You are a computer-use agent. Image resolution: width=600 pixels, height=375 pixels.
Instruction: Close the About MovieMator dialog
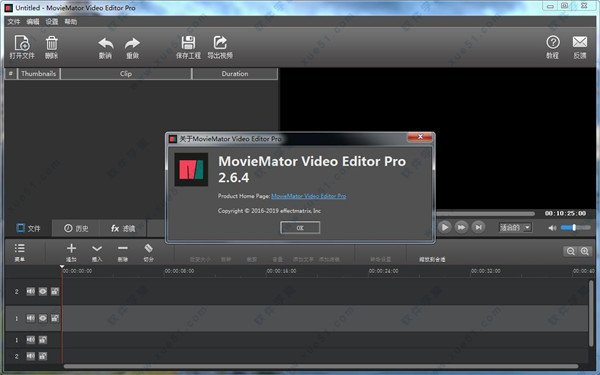[420, 137]
